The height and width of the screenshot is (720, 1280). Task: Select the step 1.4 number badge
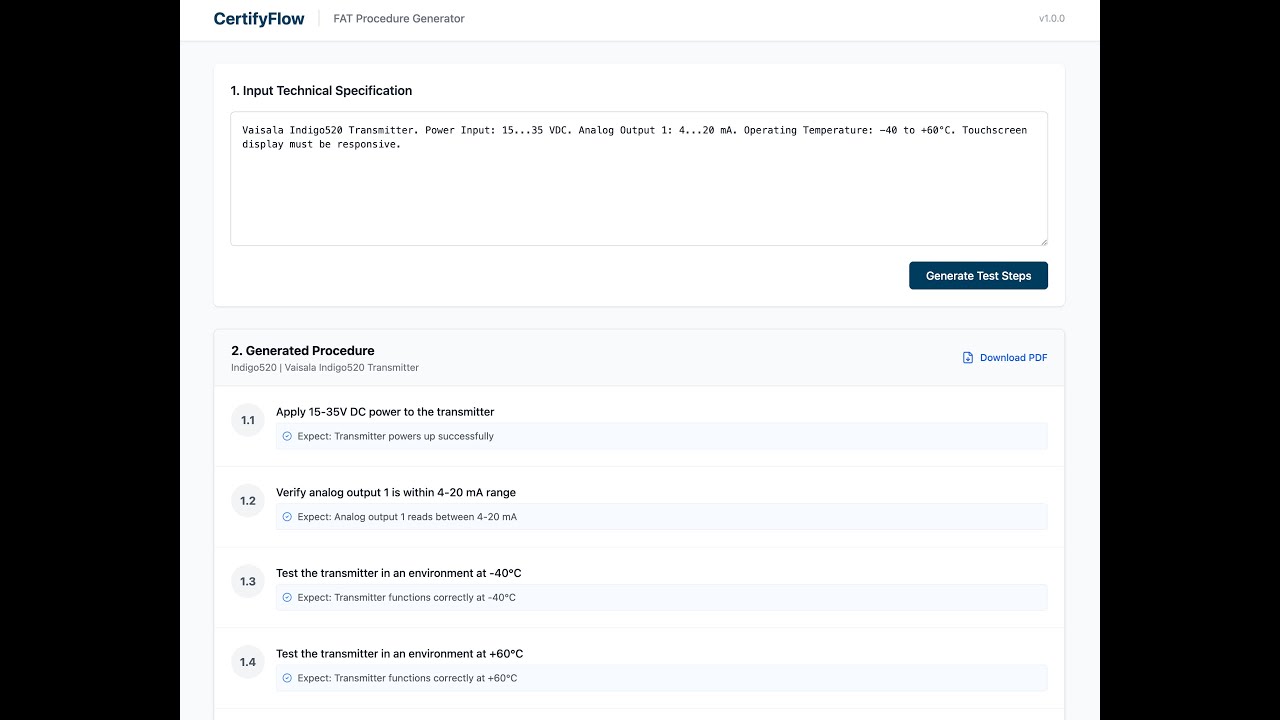[248, 662]
